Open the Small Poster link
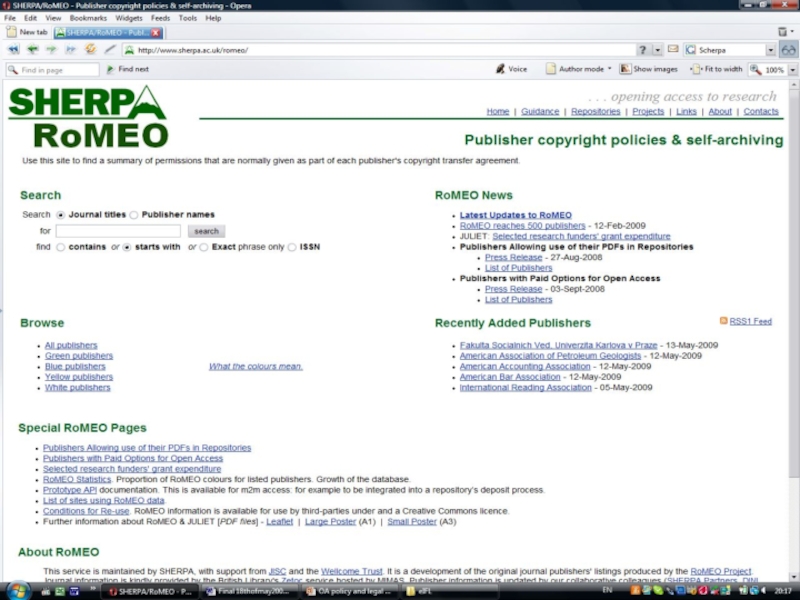The image size is (800, 600). pos(412,521)
